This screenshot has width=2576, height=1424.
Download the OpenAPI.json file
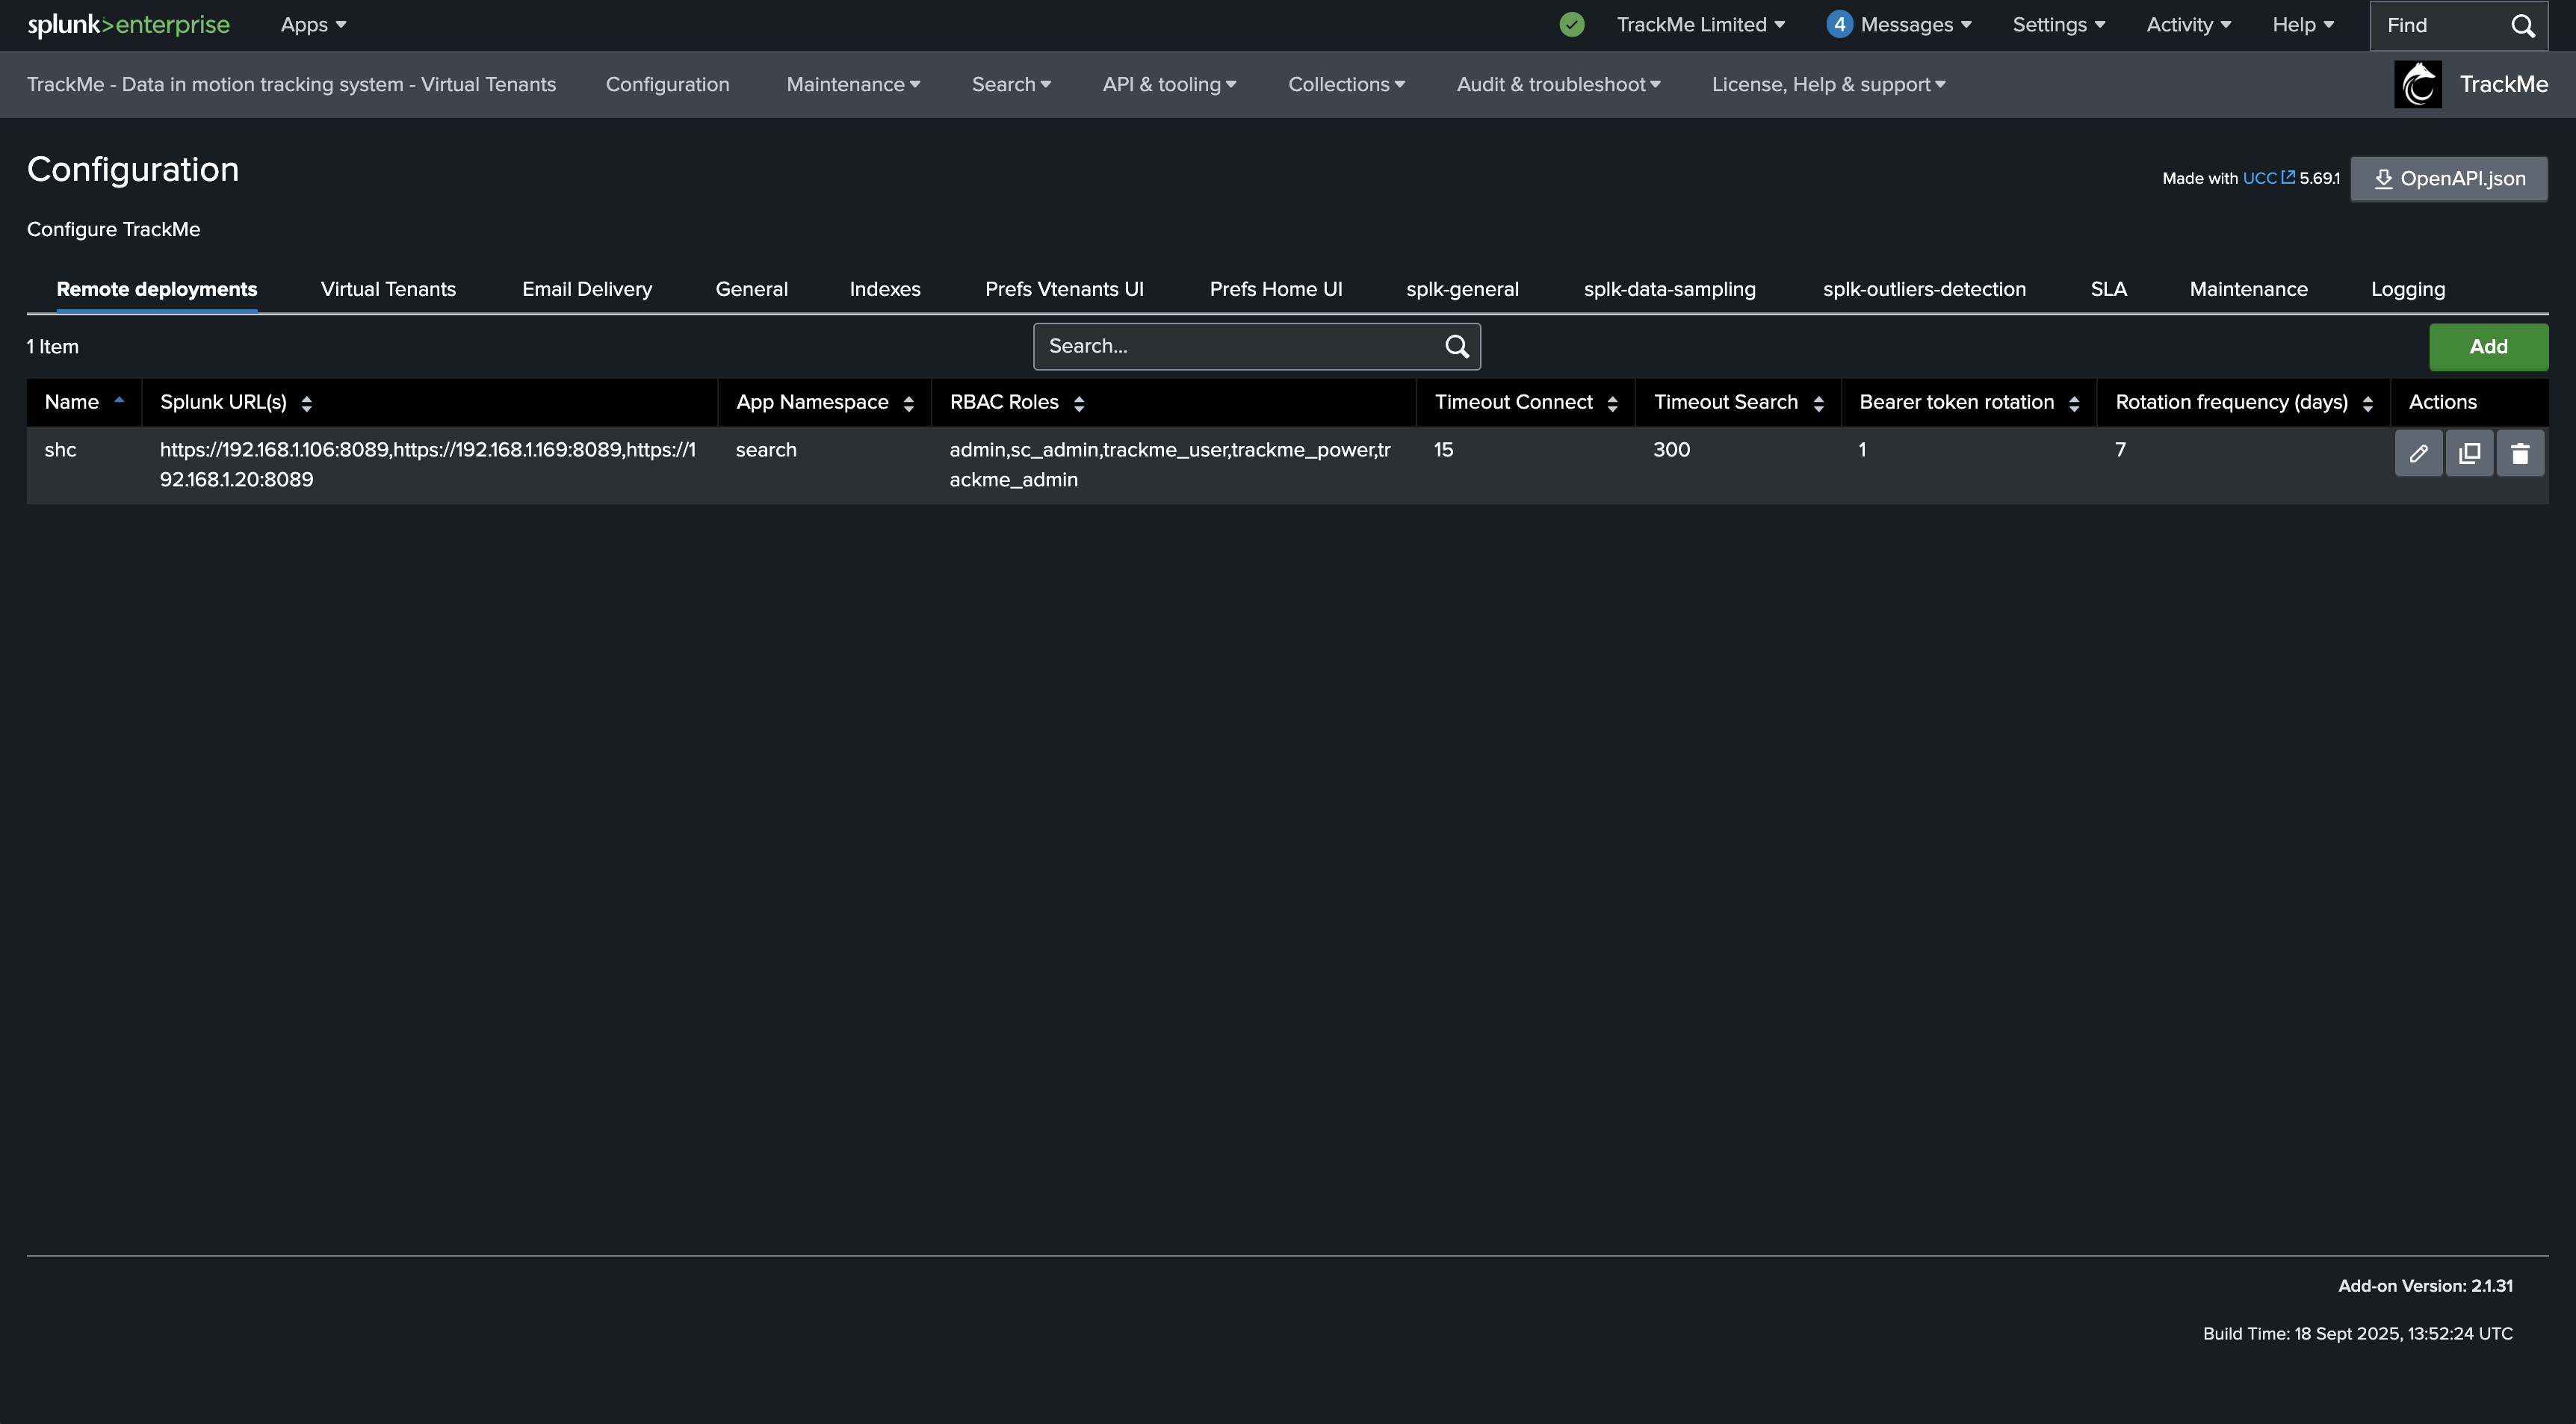click(x=2449, y=179)
